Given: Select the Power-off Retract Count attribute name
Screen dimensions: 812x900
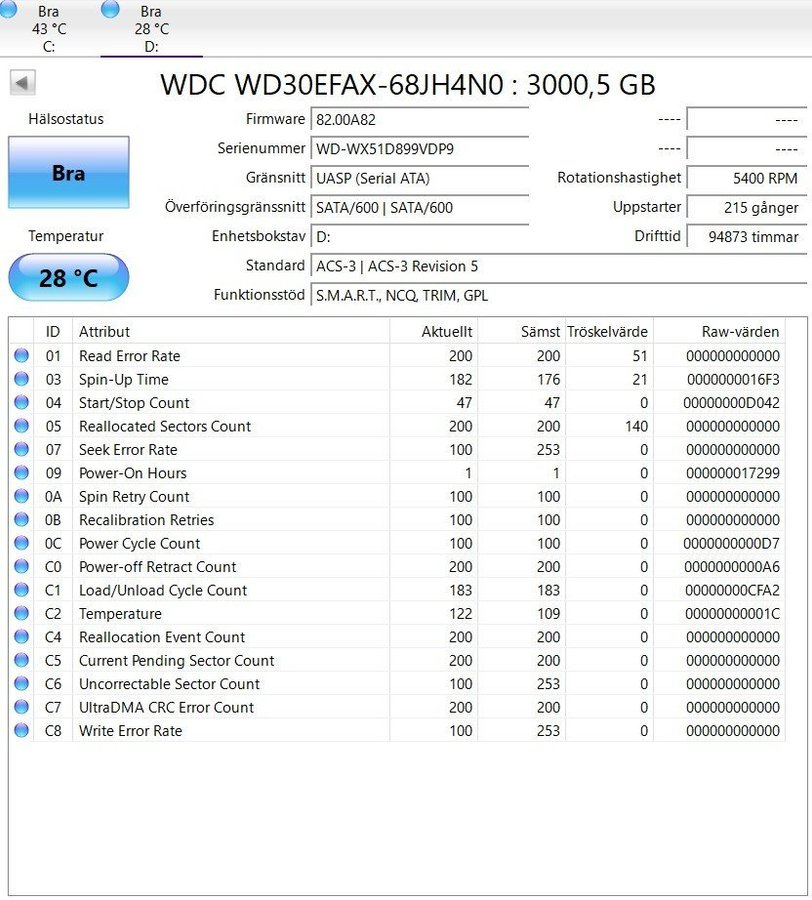Looking at the screenshot, I should coord(158,567).
